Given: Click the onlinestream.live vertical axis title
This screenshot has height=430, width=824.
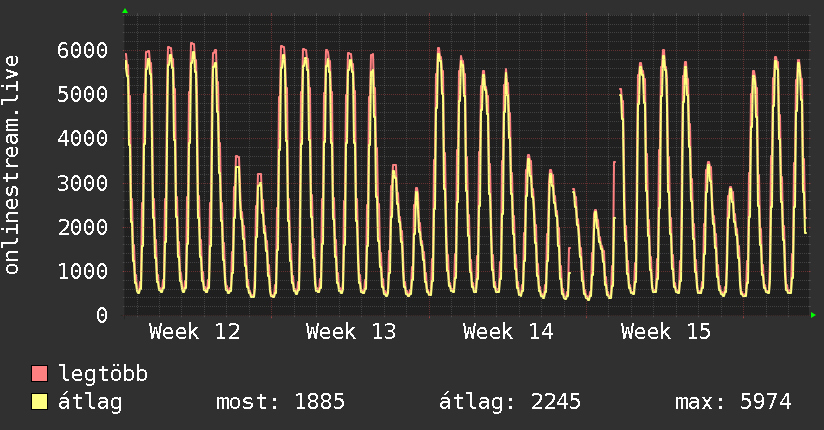Looking at the screenshot, I should (x=12, y=165).
